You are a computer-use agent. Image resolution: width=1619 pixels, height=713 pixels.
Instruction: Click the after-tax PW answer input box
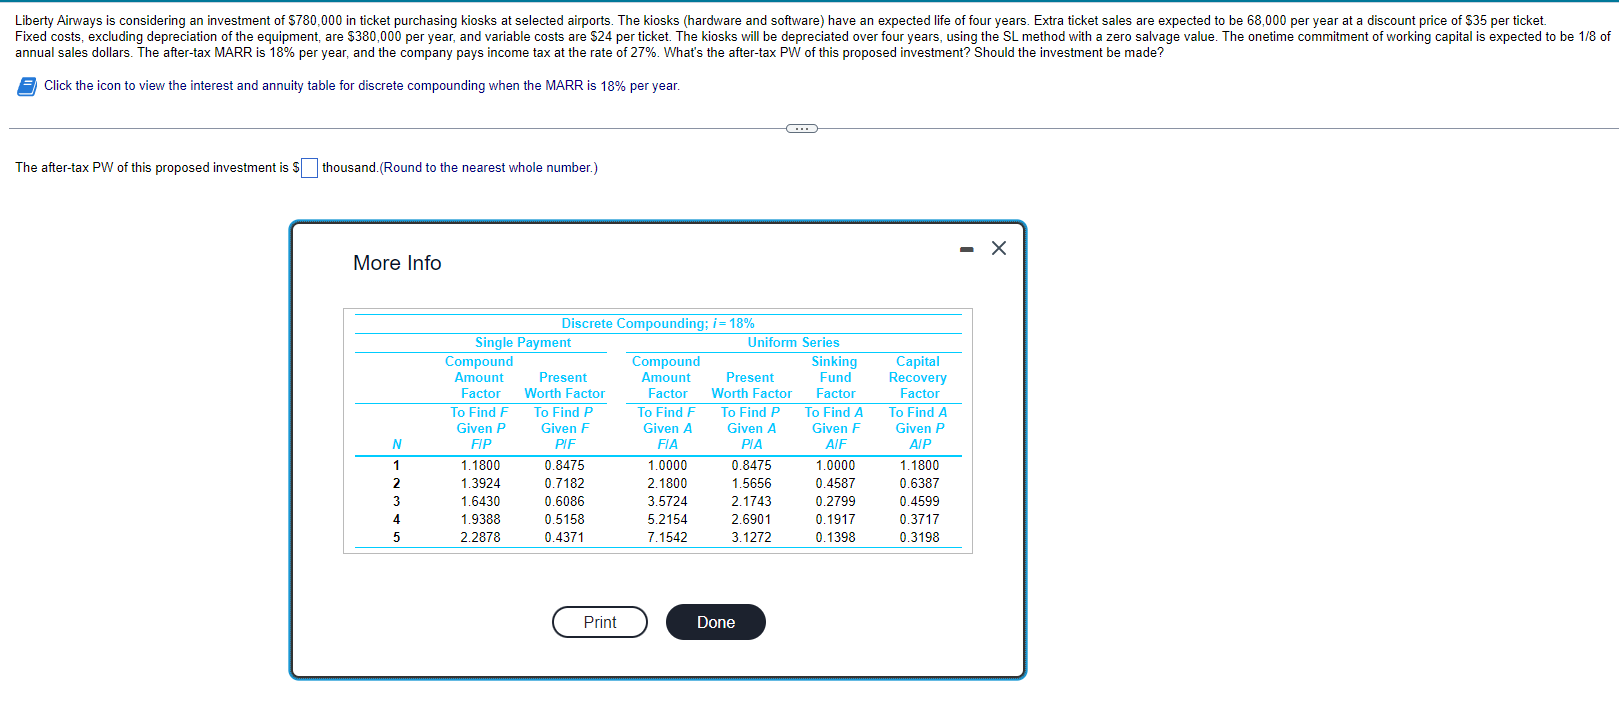point(309,168)
